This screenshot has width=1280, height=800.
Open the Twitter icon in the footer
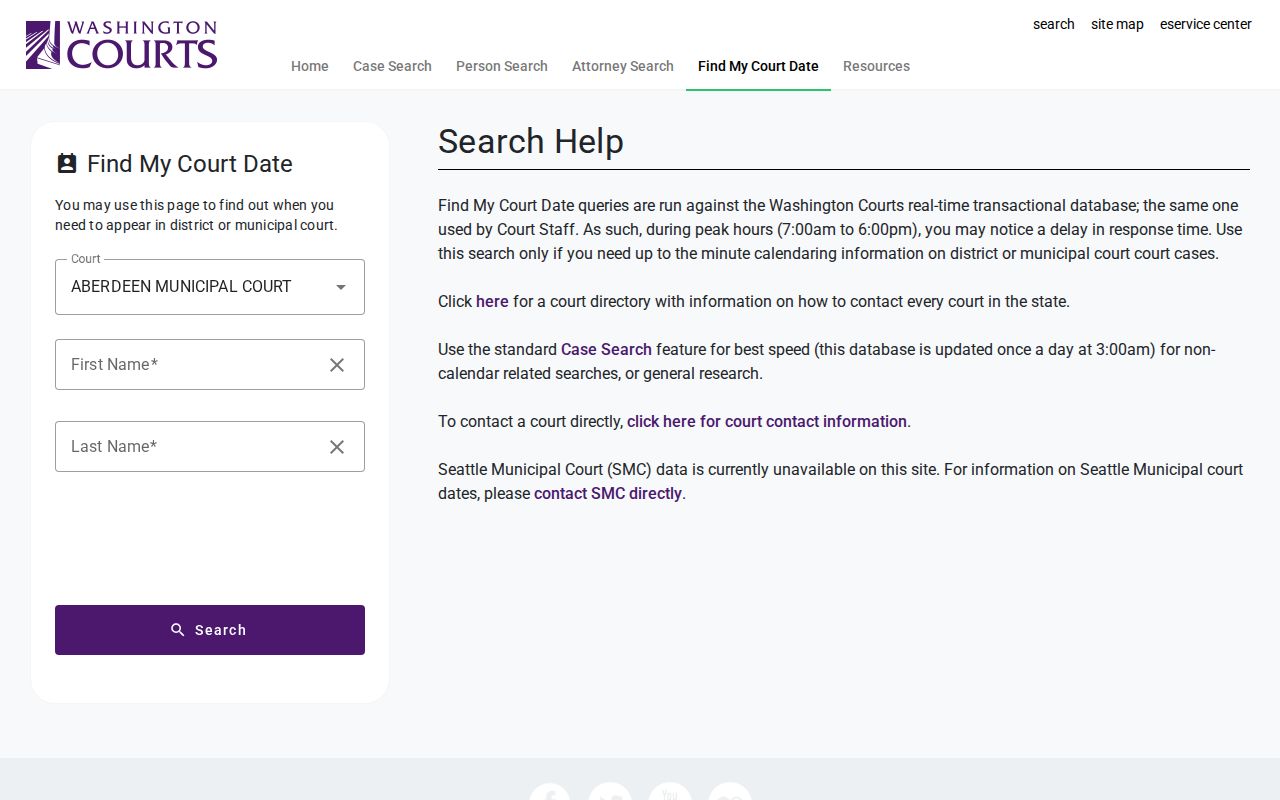pyautogui.click(x=609, y=791)
